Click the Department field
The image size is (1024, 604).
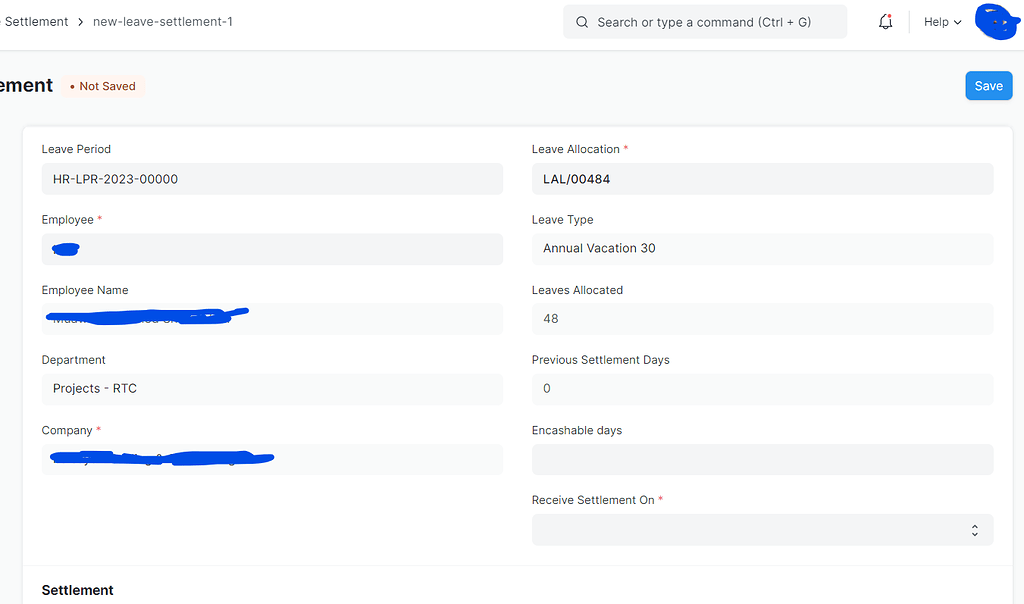272,389
